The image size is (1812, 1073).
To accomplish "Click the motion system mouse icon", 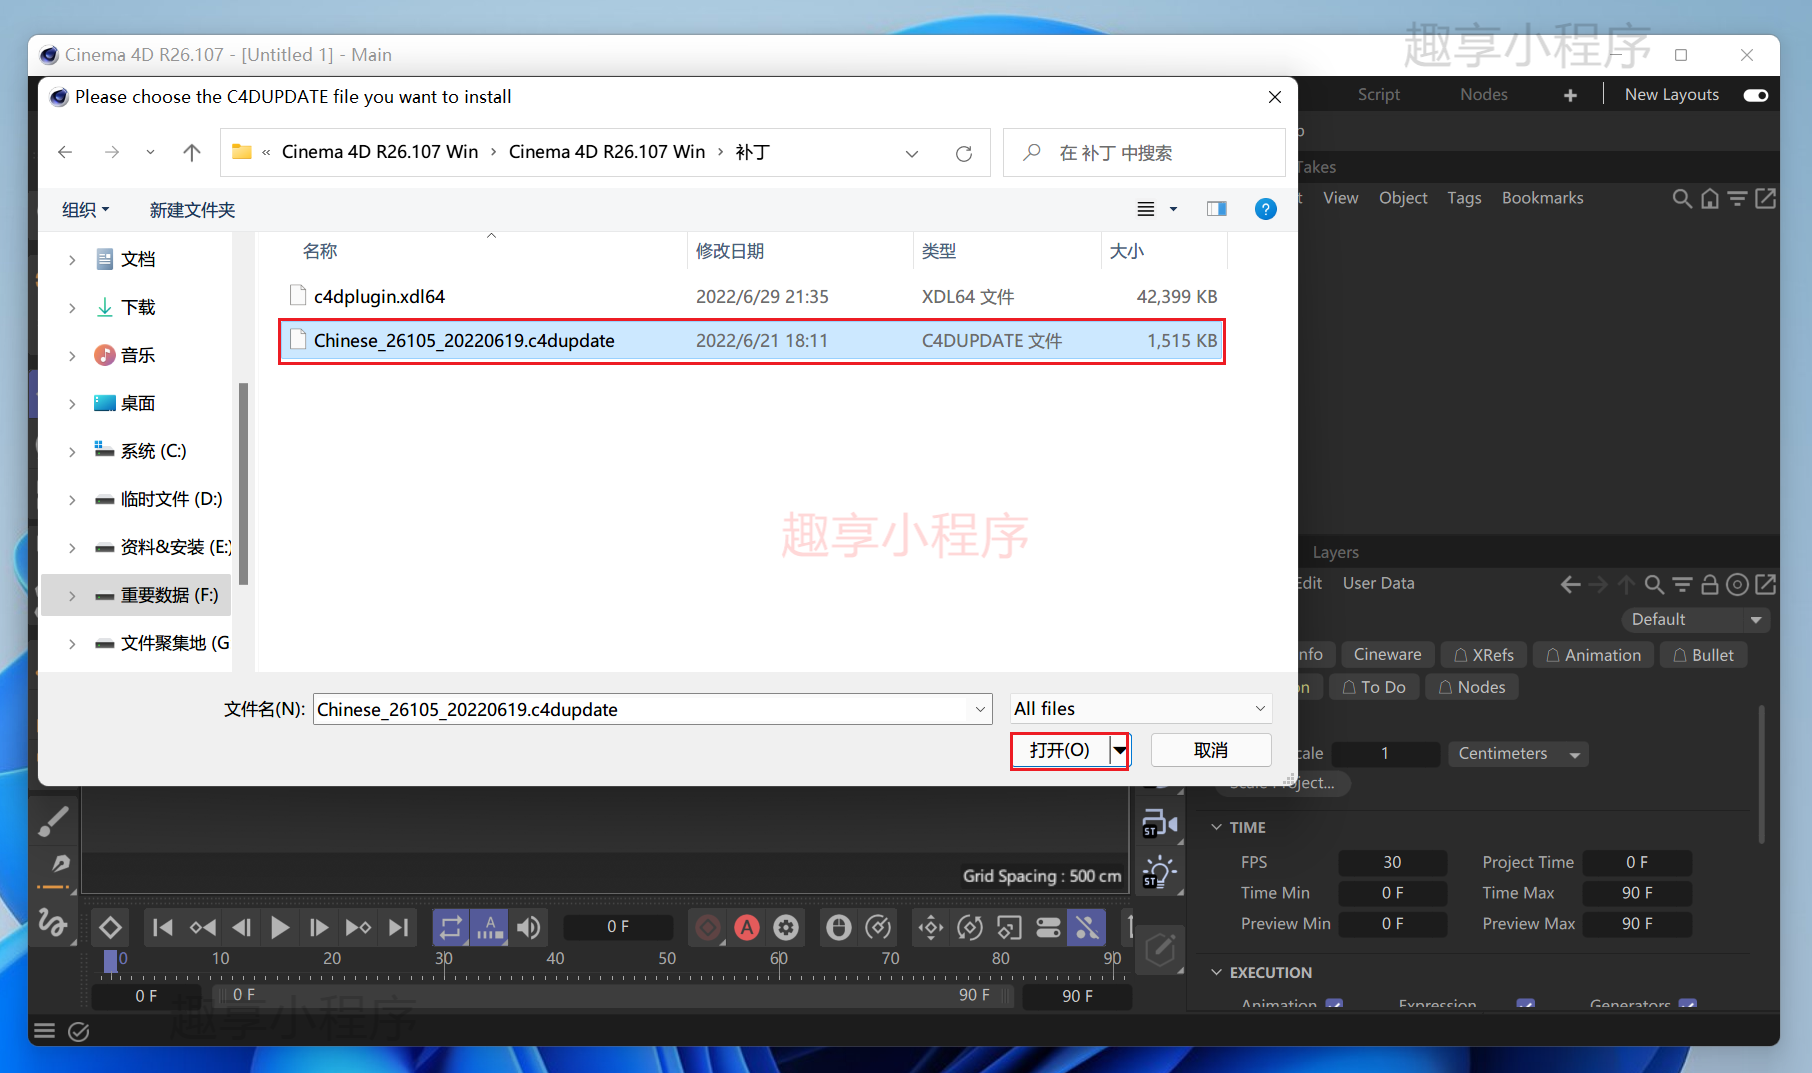I will click(839, 928).
